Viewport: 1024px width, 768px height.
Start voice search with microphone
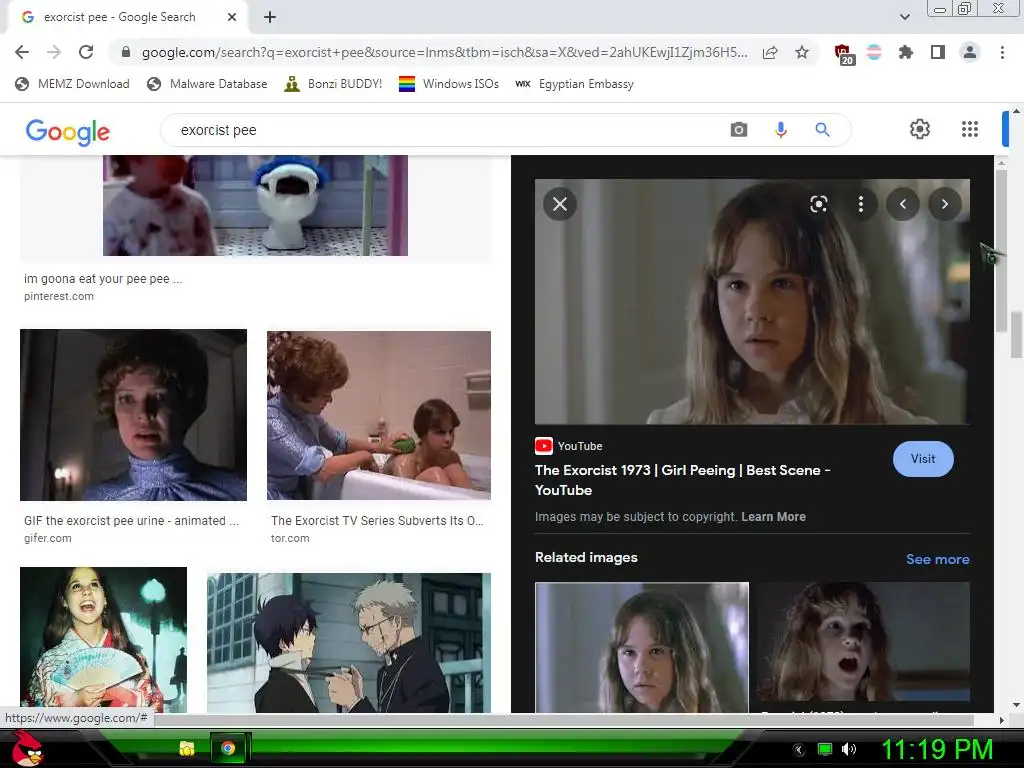pos(780,129)
